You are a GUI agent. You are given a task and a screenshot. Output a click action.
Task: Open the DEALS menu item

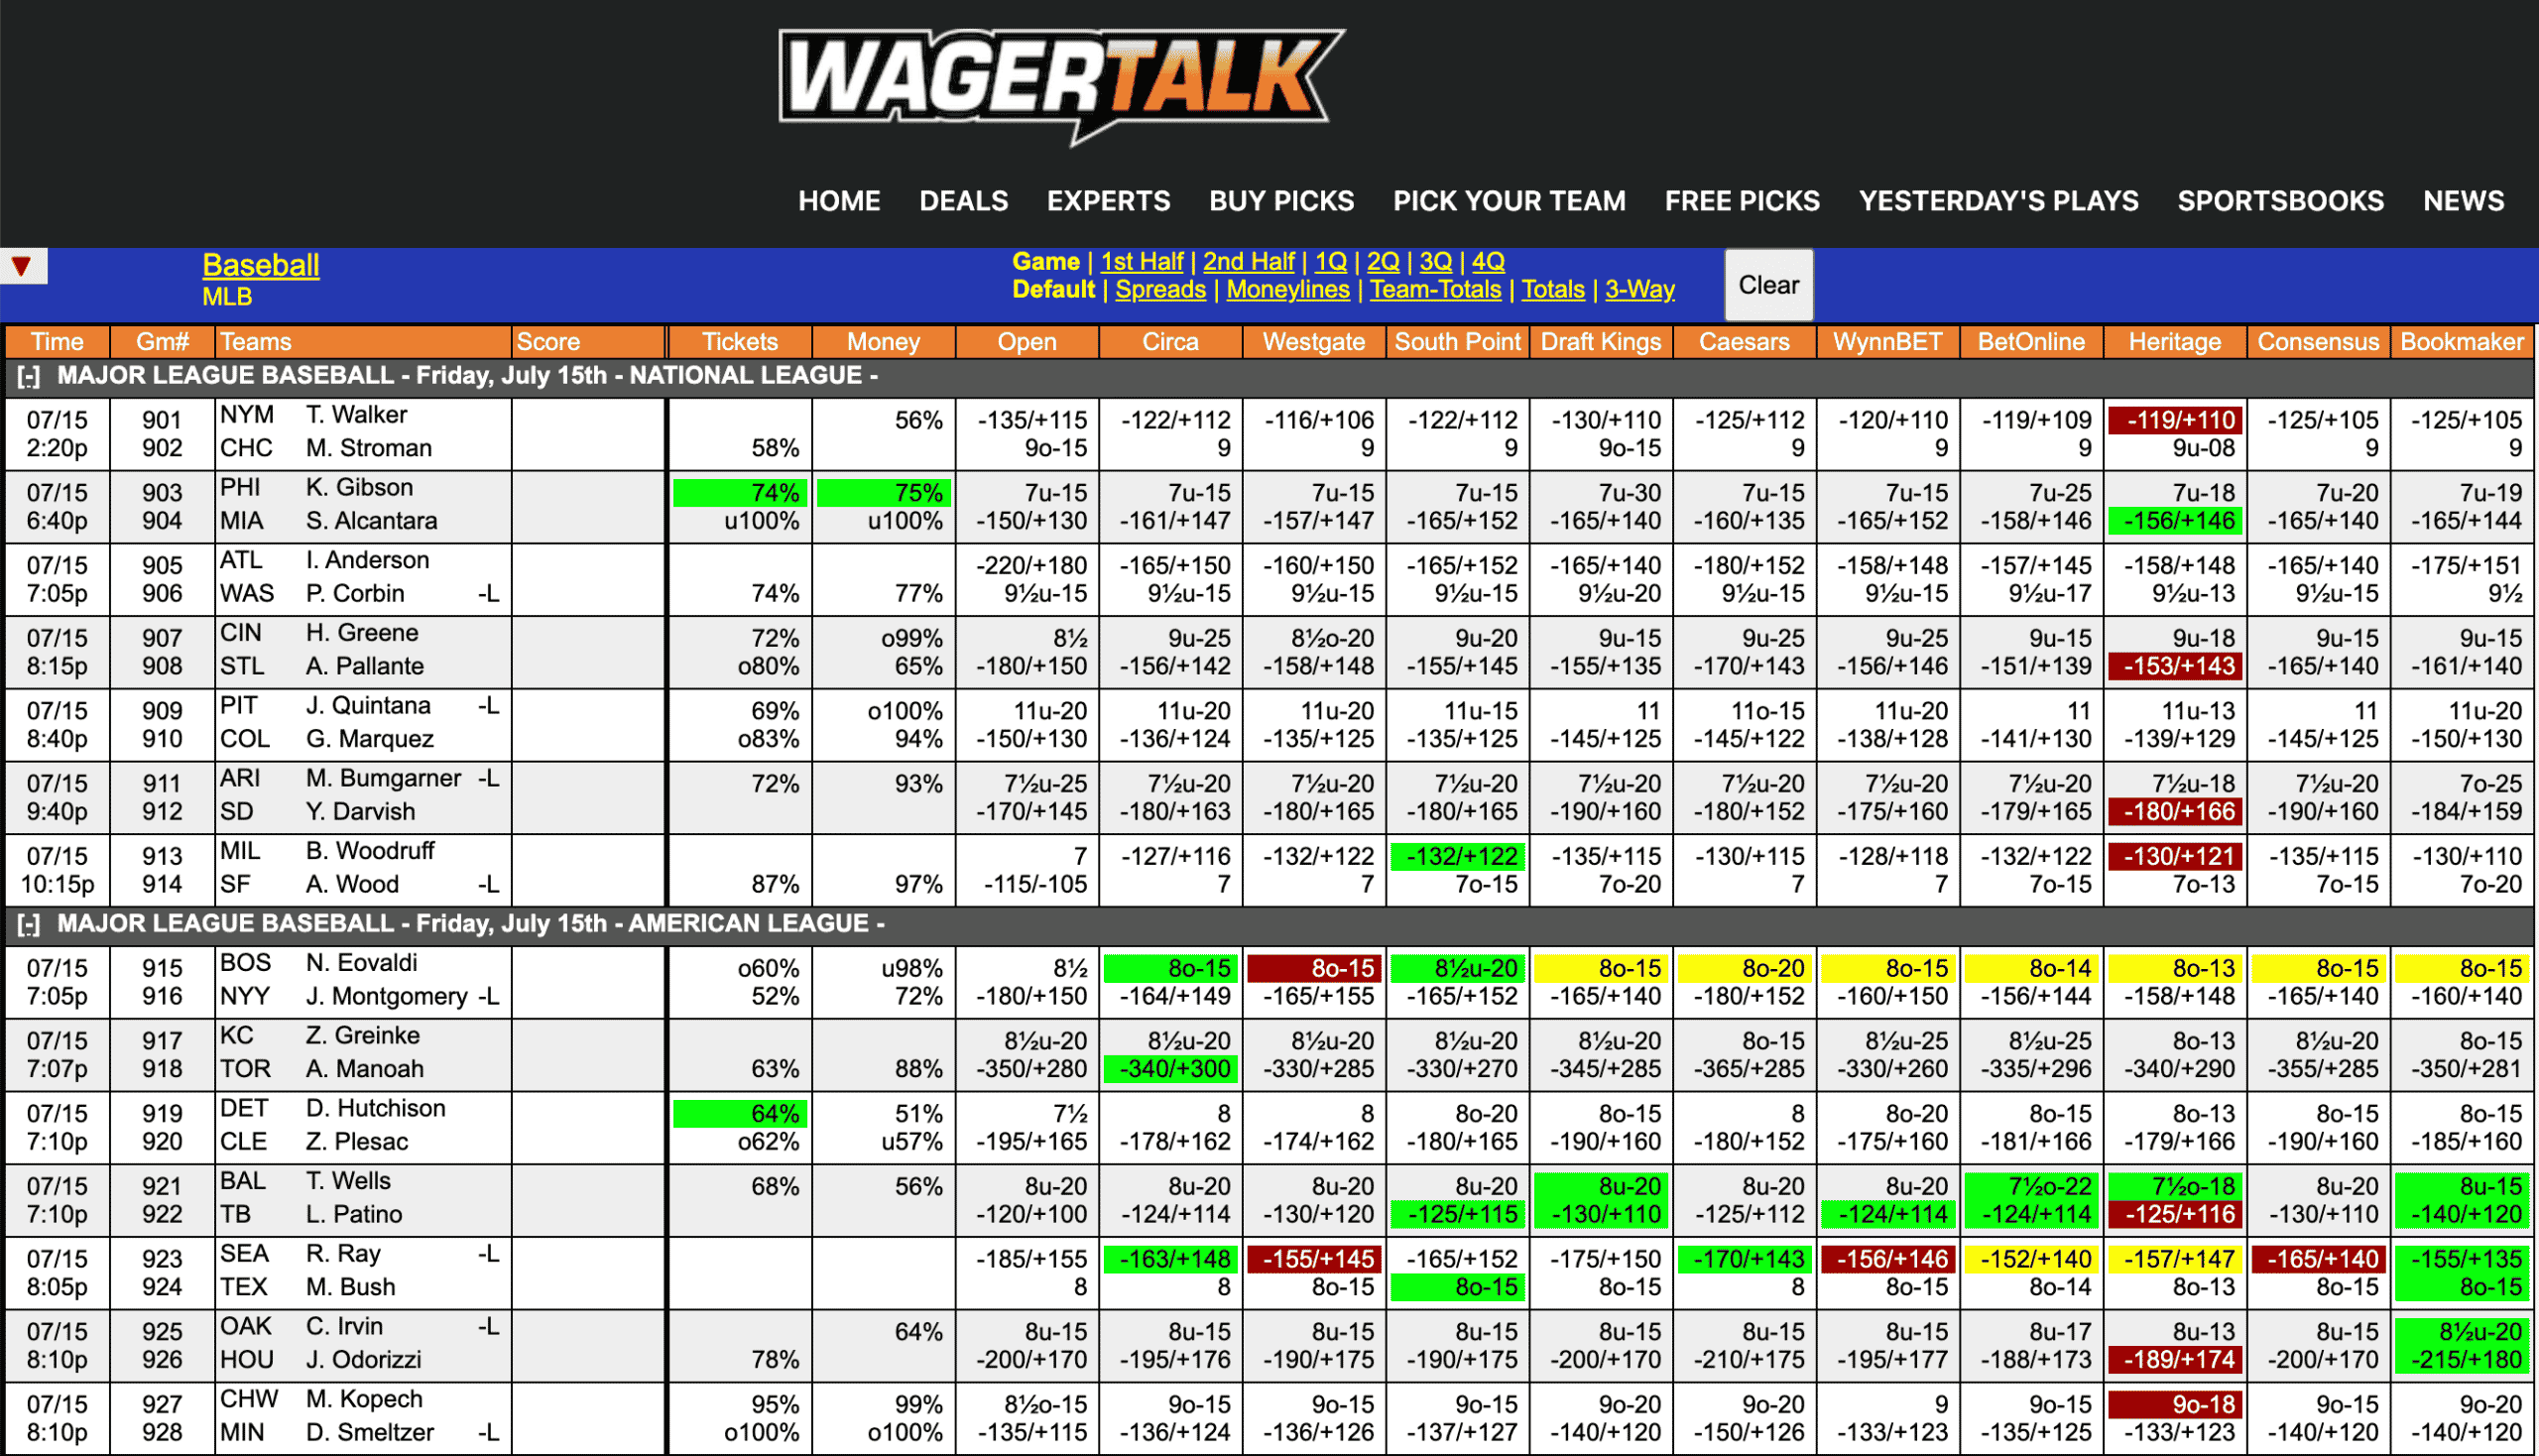(x=964, y=201)
